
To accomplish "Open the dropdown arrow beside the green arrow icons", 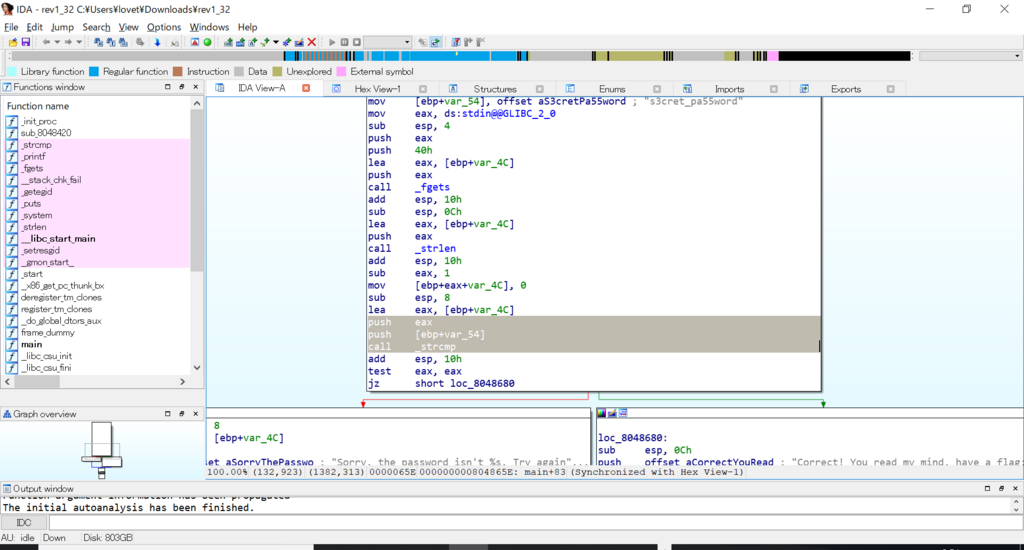I will tap(276, 42).
